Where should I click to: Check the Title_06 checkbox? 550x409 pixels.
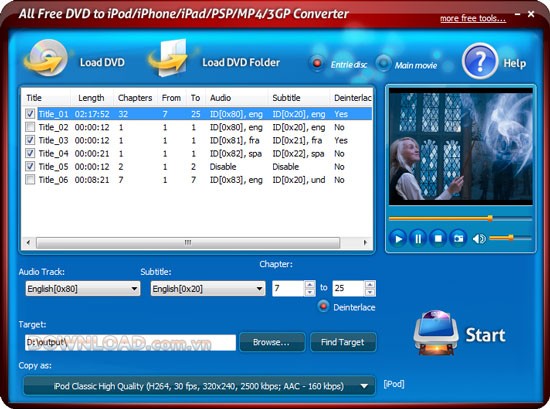[x=31, y=180]
